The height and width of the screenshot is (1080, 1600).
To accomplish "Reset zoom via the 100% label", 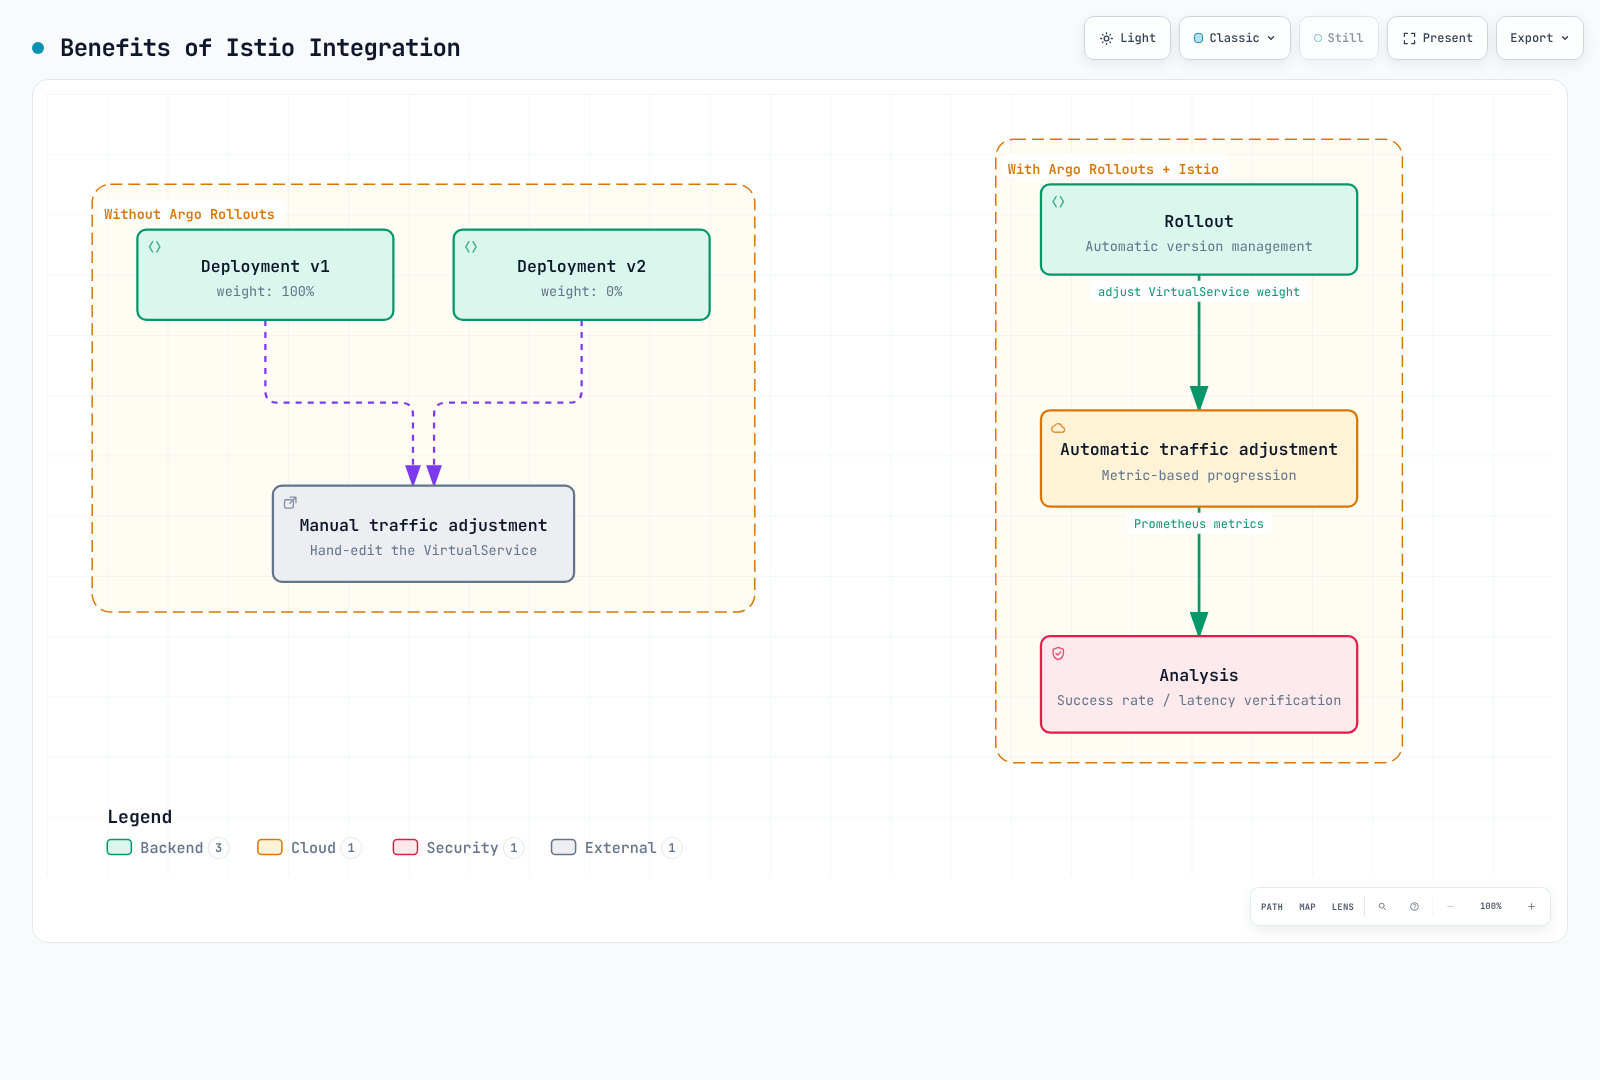I will (1490, 907).
